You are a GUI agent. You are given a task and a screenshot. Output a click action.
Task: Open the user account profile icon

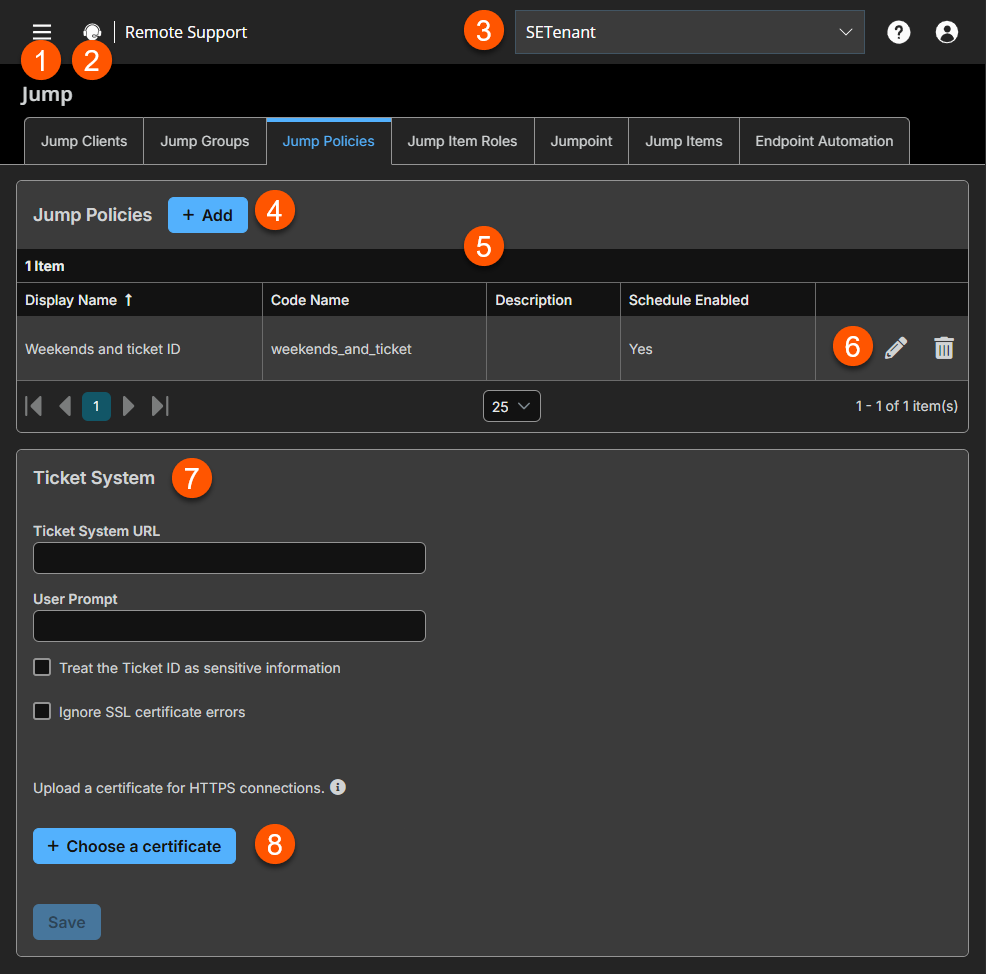coord(946,32)
